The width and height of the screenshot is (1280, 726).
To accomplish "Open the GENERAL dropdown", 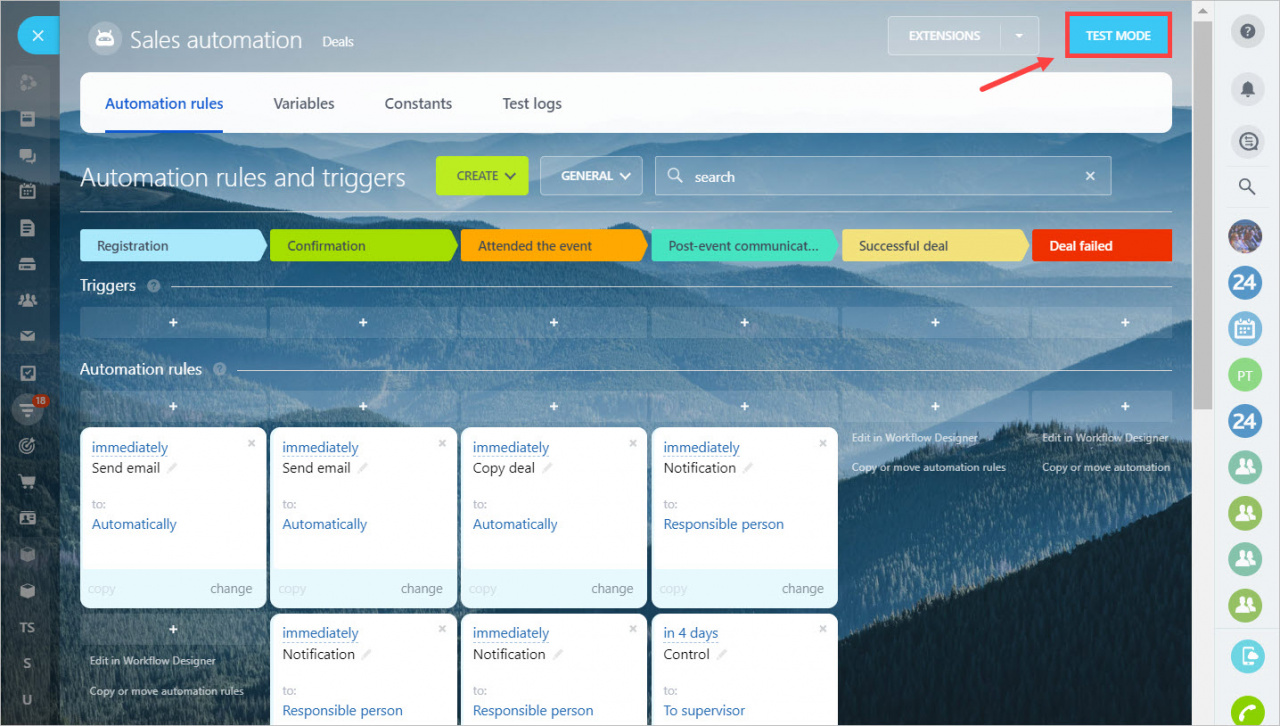I will pos(591,176).
